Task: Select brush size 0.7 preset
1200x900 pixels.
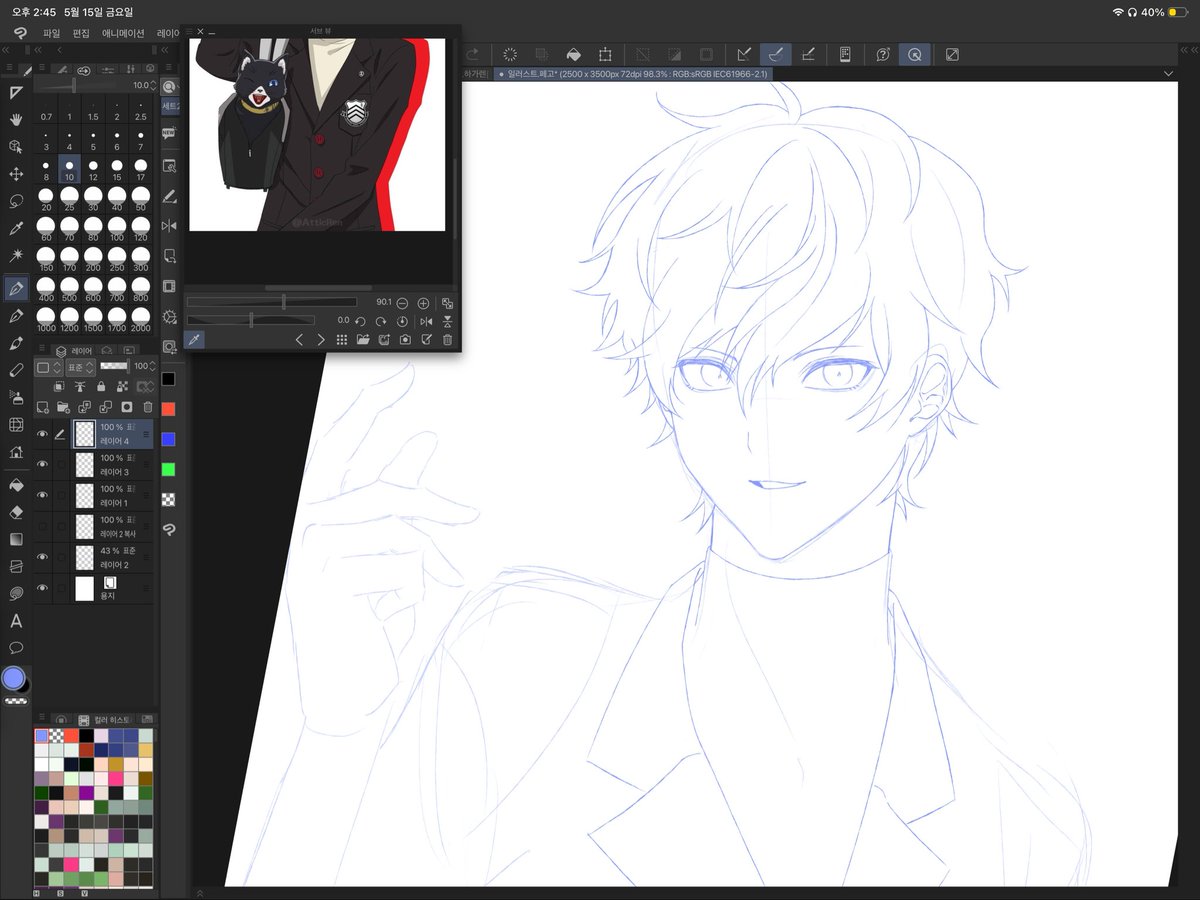Action: click(x=46, y=108)
